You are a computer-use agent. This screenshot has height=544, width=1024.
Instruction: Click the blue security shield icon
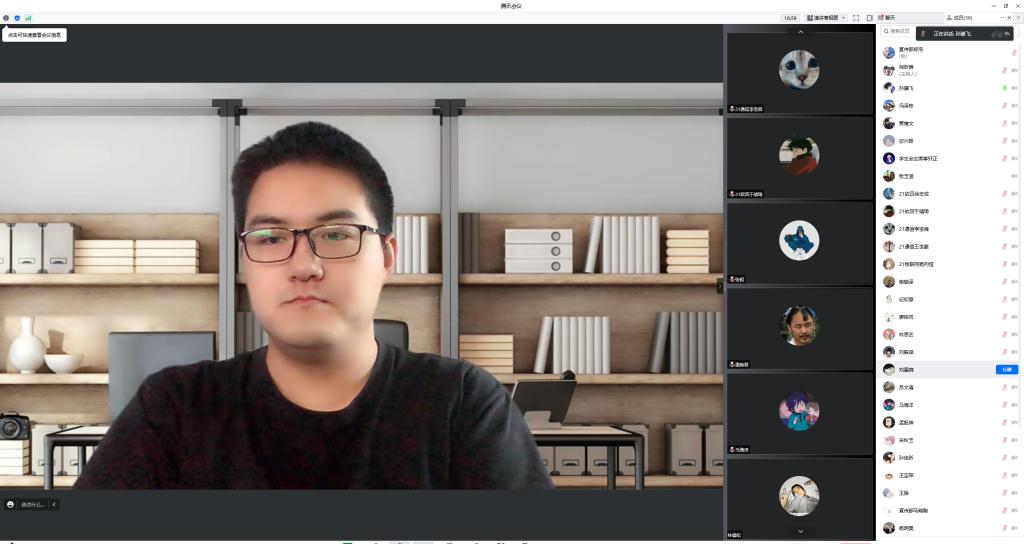pos(17,18)
